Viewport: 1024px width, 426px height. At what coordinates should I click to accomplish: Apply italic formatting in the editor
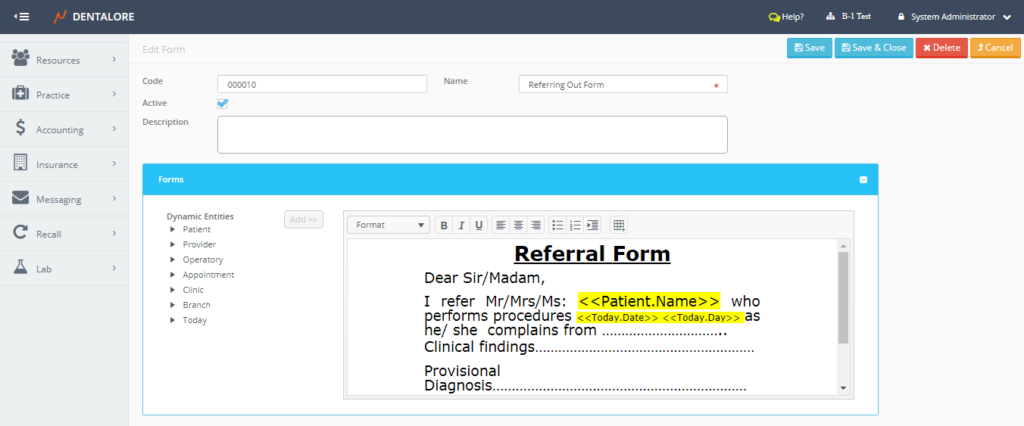(x=461, y=225)
